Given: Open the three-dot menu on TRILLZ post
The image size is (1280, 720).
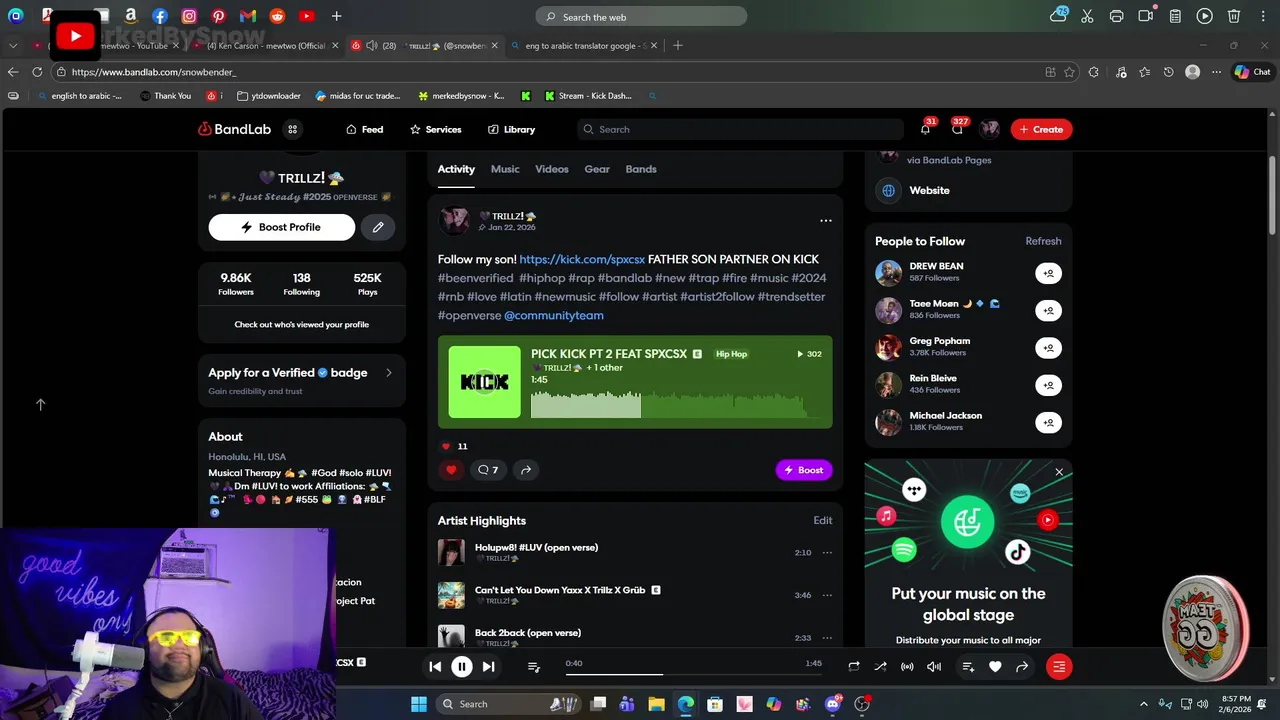Looking at the screenshot, I should 826,221.
